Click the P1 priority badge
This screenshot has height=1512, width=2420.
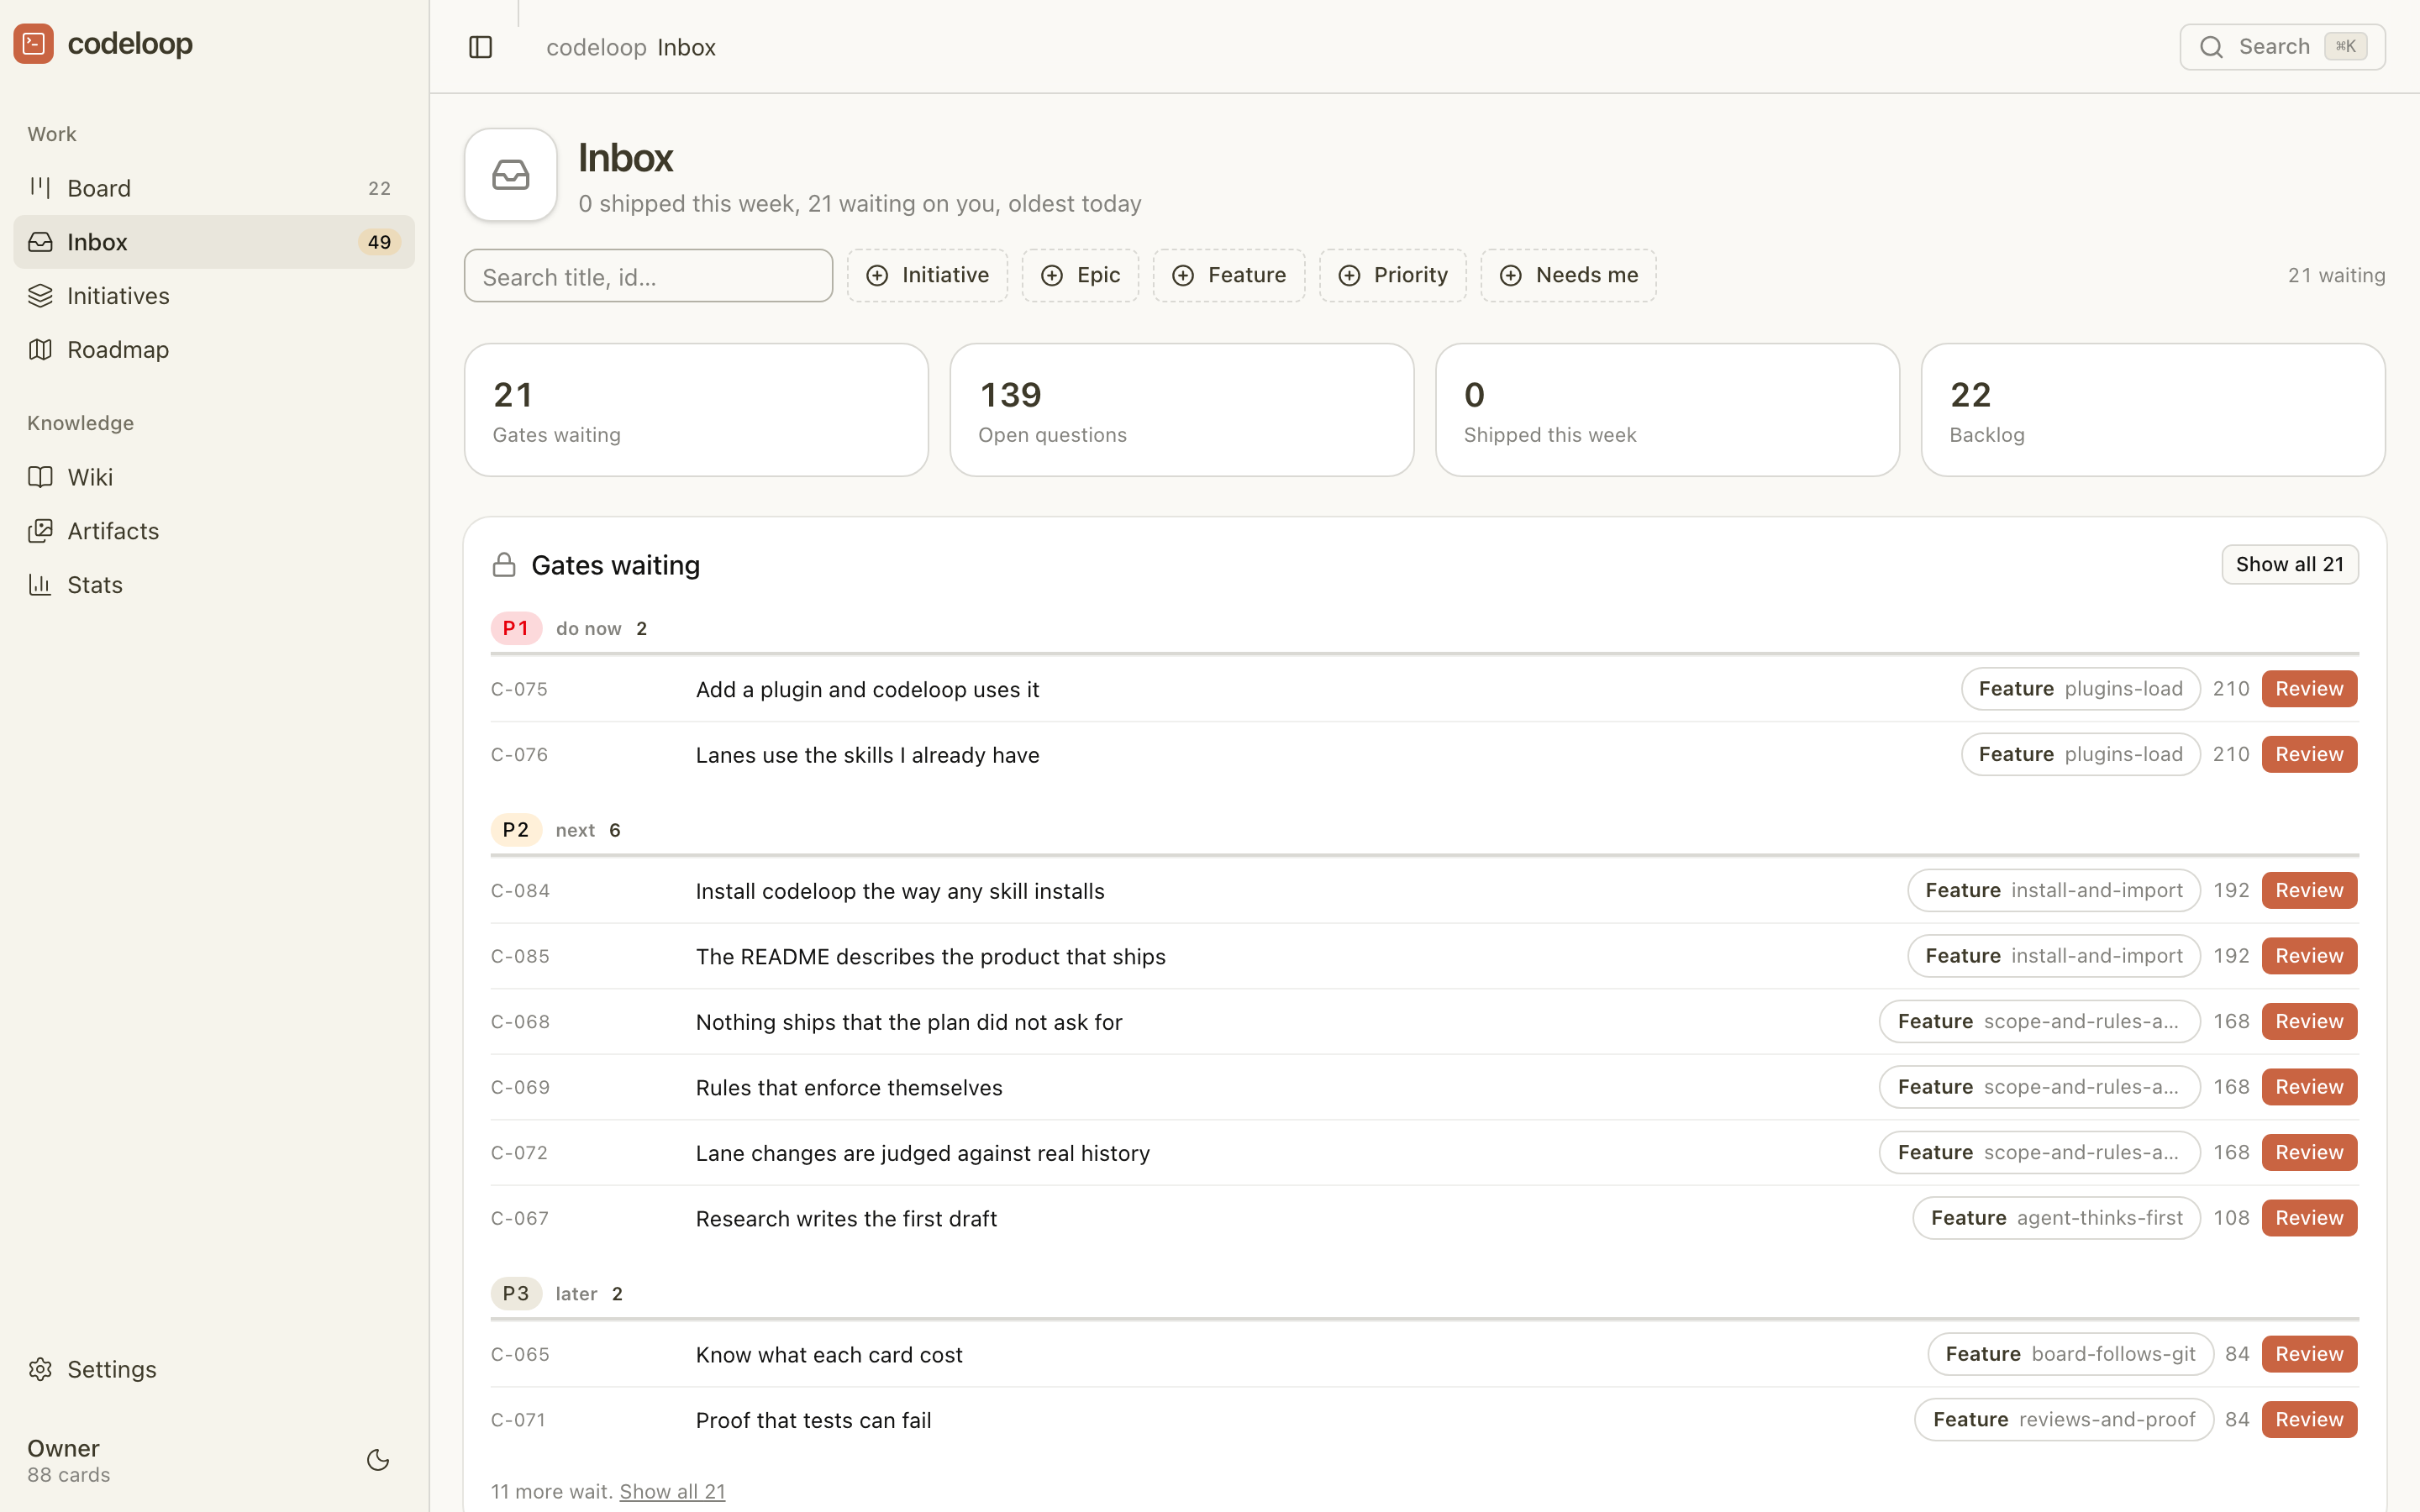click(x=516, y=628)
